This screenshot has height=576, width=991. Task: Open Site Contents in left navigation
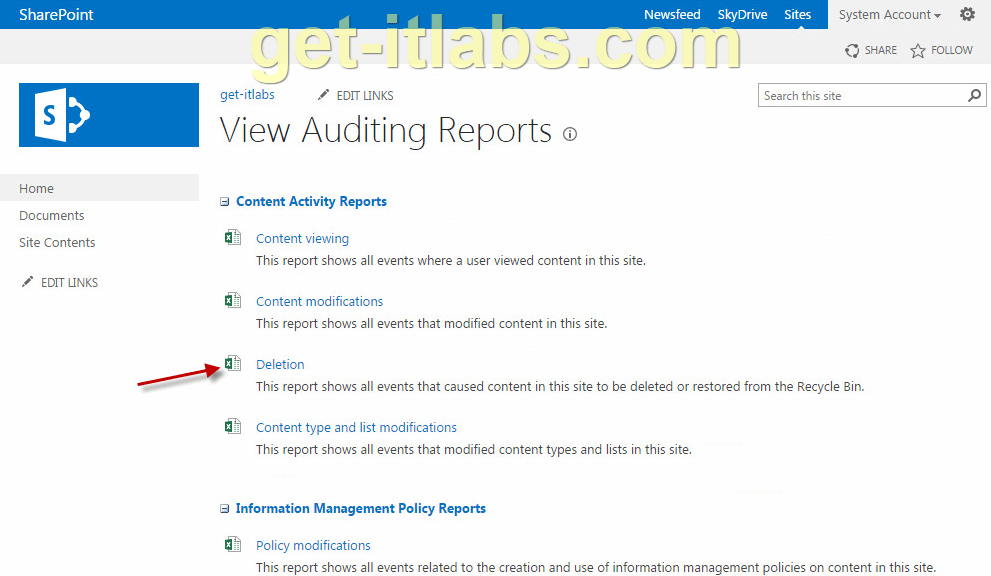tap(57, 243)
